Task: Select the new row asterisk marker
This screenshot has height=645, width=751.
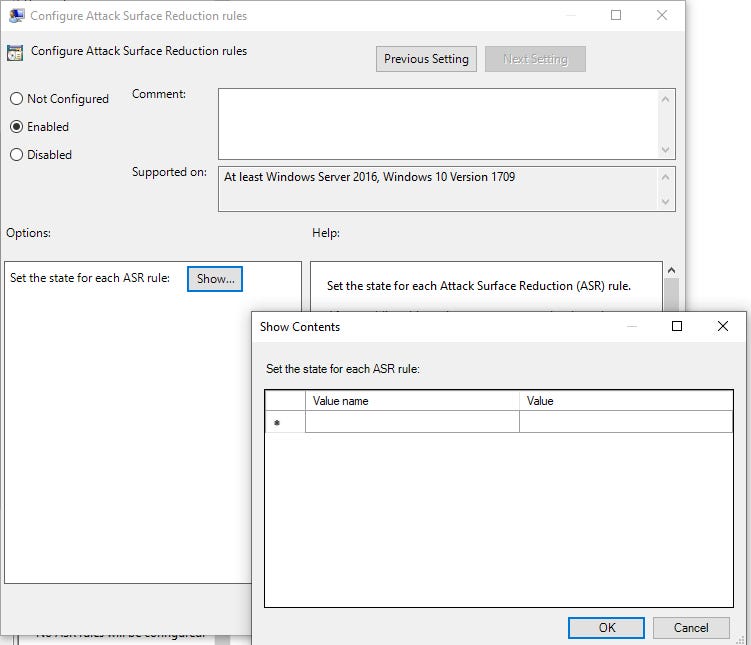Action: tap(277, 423)
